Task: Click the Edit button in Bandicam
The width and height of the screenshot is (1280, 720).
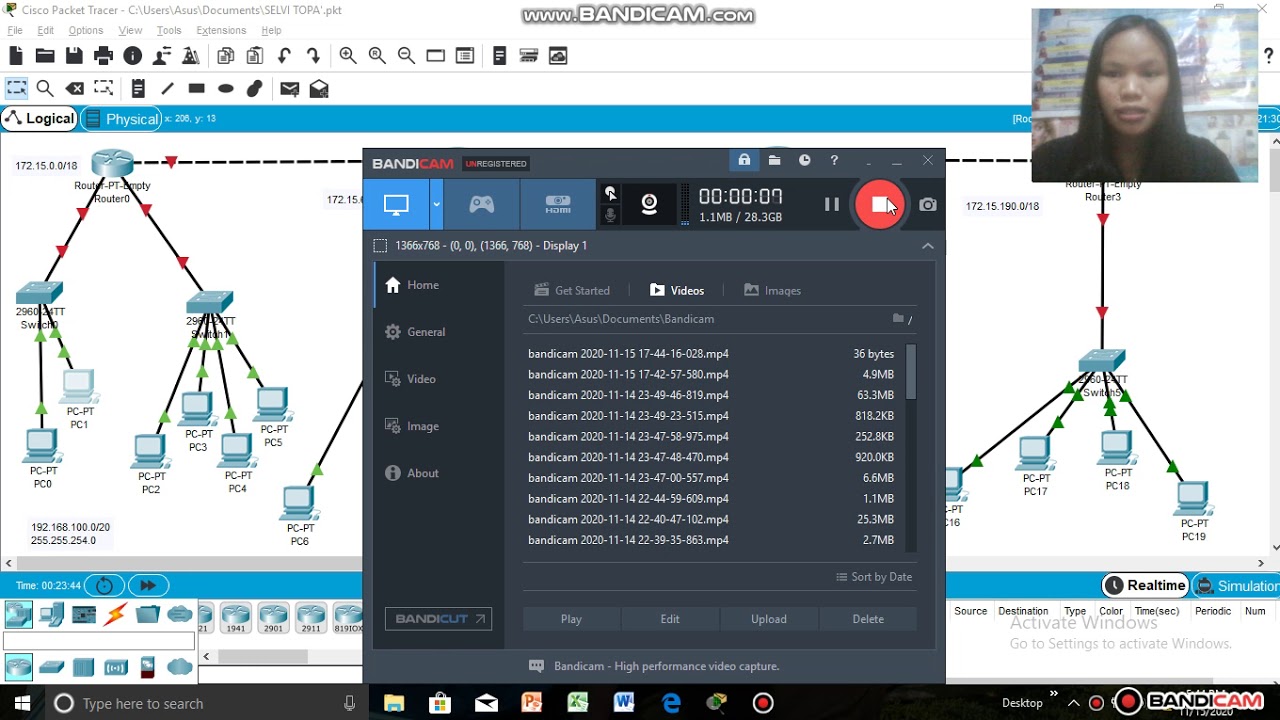Action: pos(670,619)
